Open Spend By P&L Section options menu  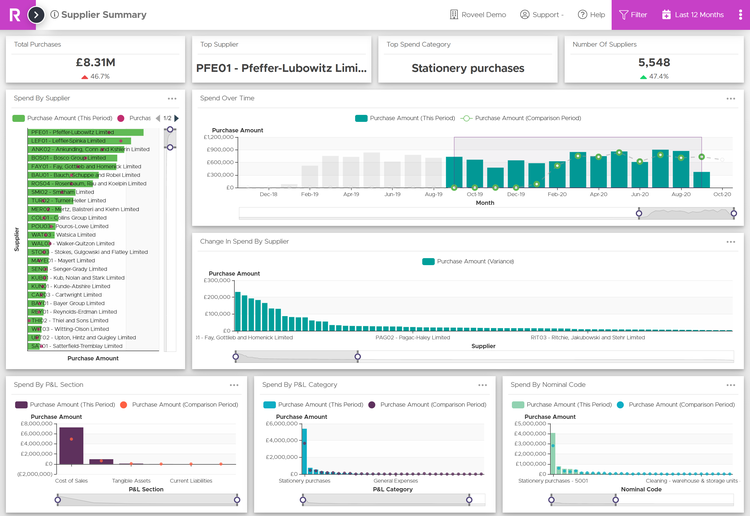pos(234,385)
